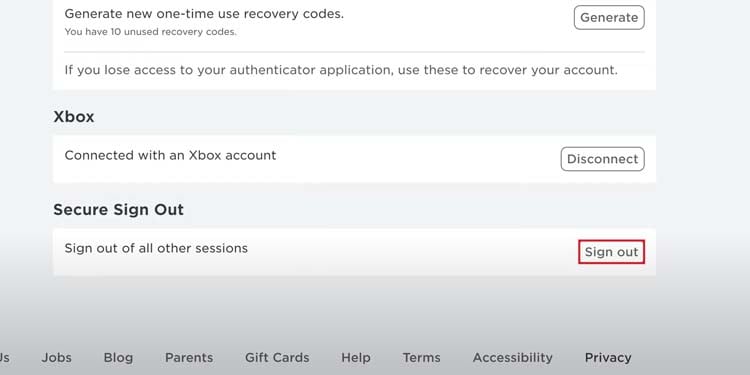
Task: Select the bold Privacy footer link
Action: (x=608, y=358)
